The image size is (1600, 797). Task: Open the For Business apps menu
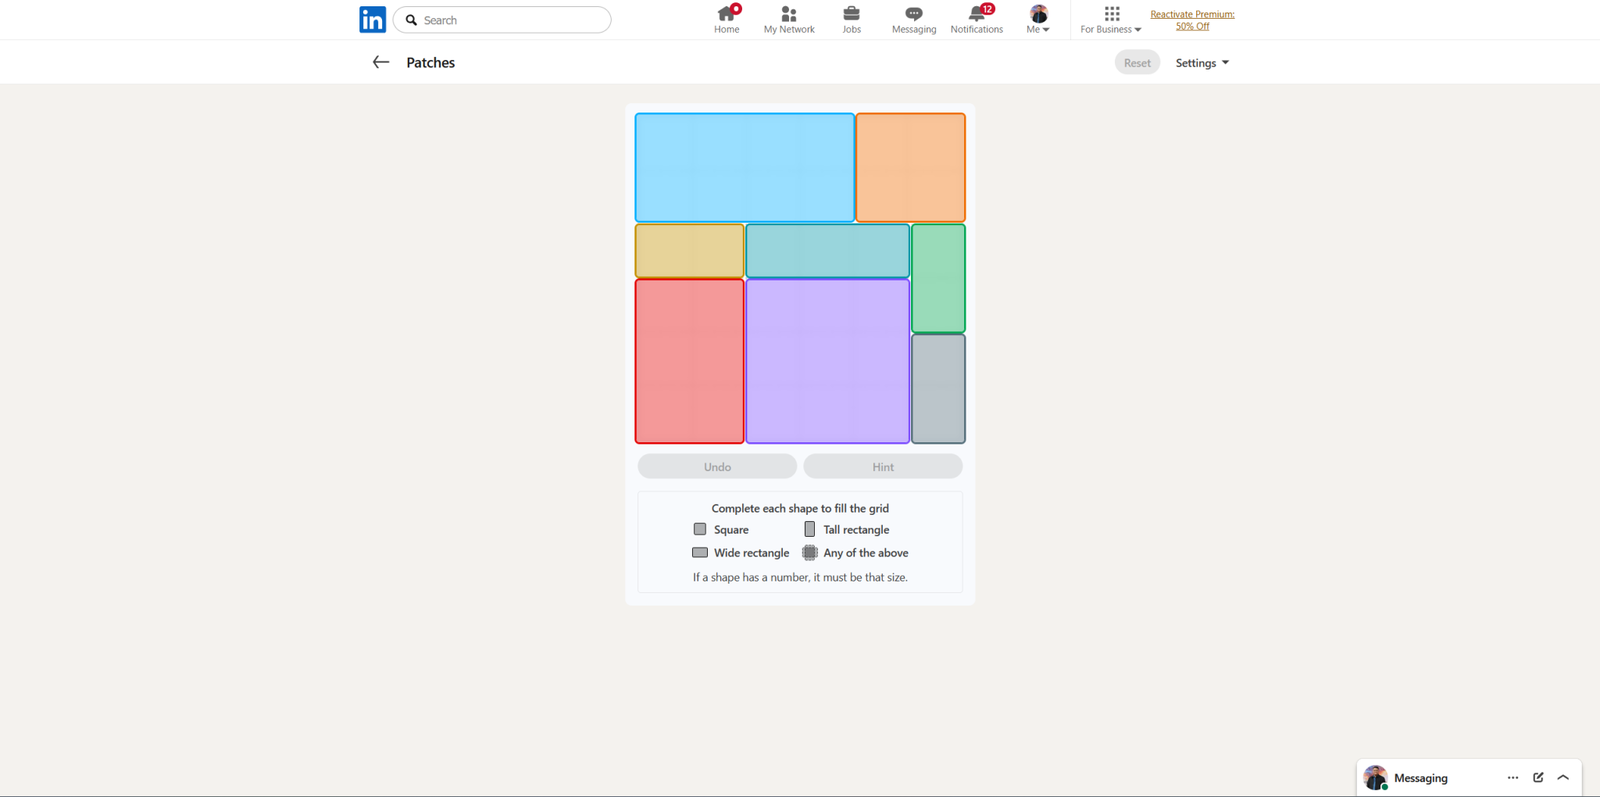point(1110,19)
